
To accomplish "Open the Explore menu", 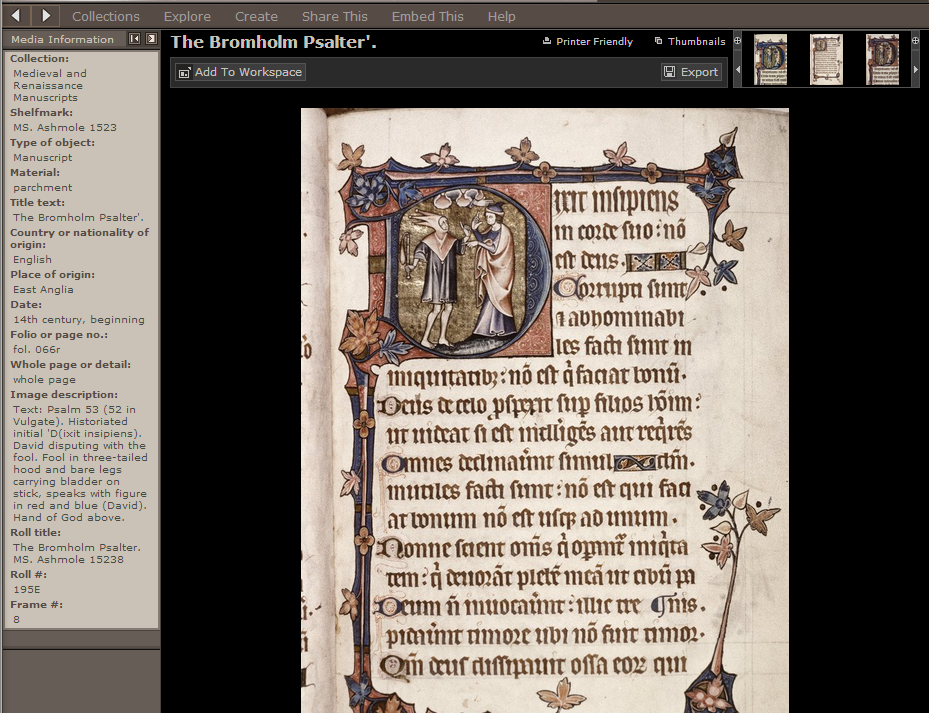I will [187, 16].
